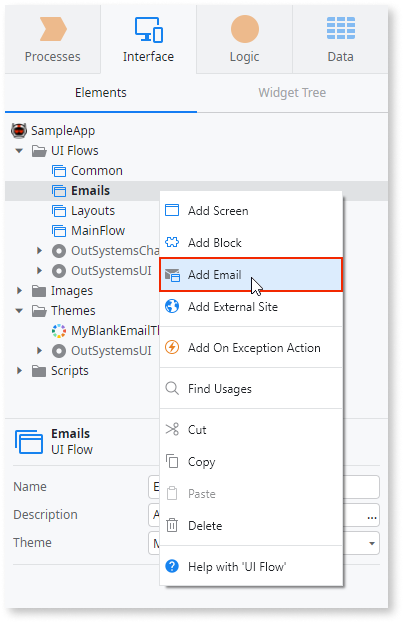The width and height of the screenshot is (403, 623).
Task: Open the Logic layer tab
Action: 244,39
